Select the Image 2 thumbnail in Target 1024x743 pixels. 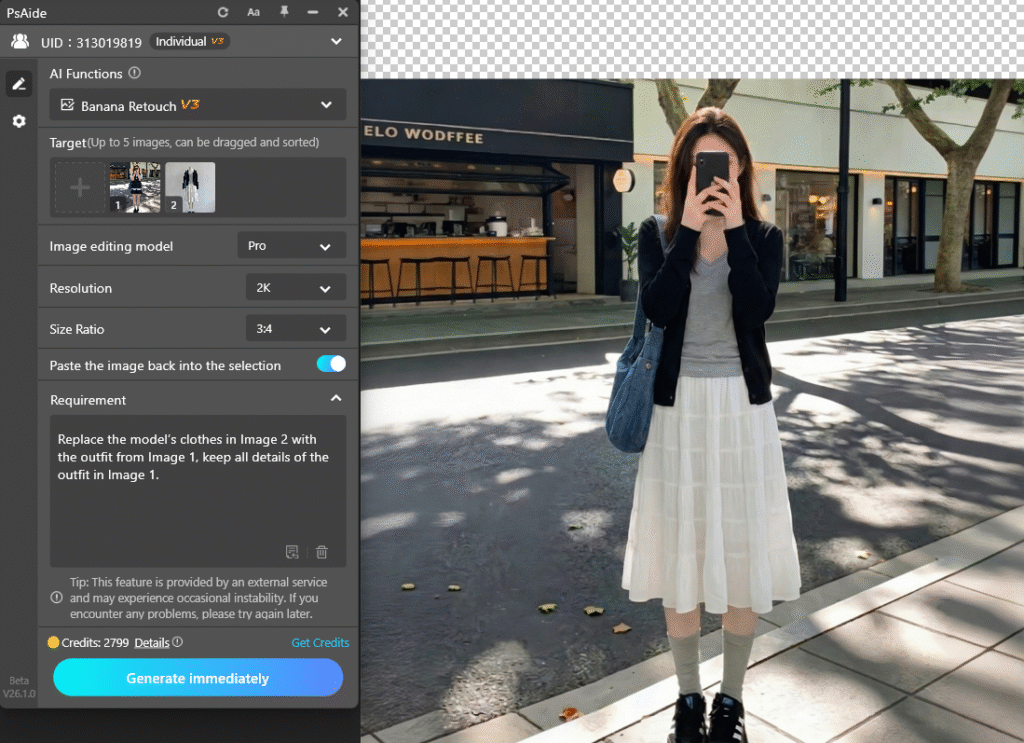point(189,187)
